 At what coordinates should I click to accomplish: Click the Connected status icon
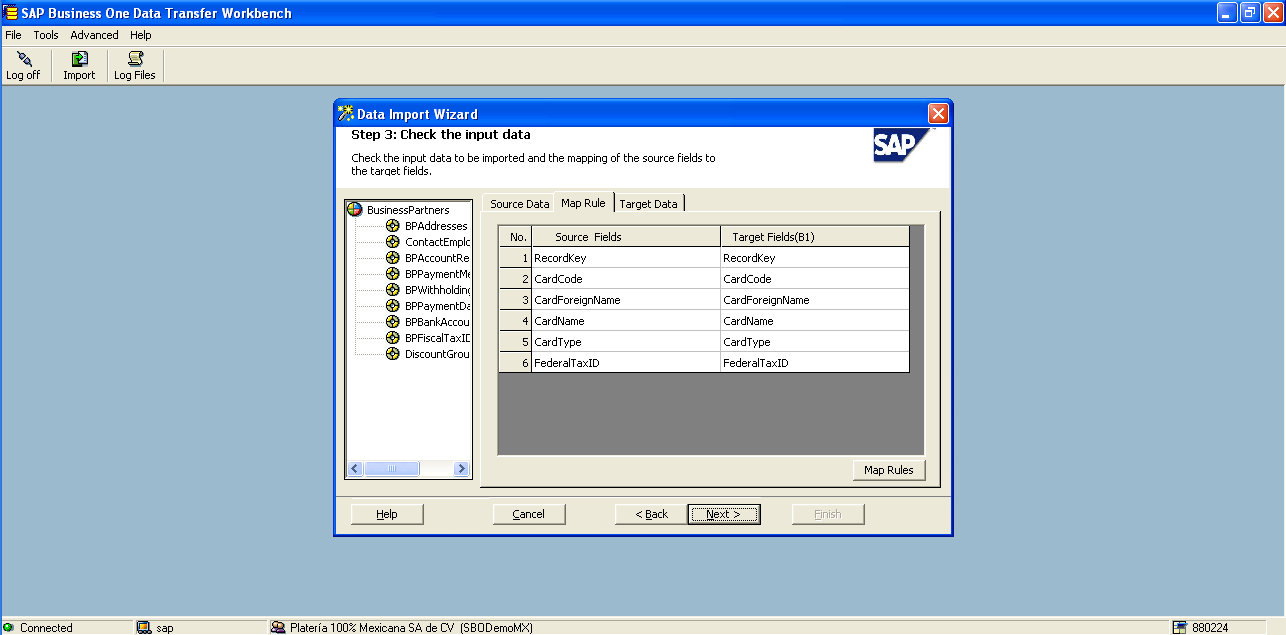coord(8,627)
